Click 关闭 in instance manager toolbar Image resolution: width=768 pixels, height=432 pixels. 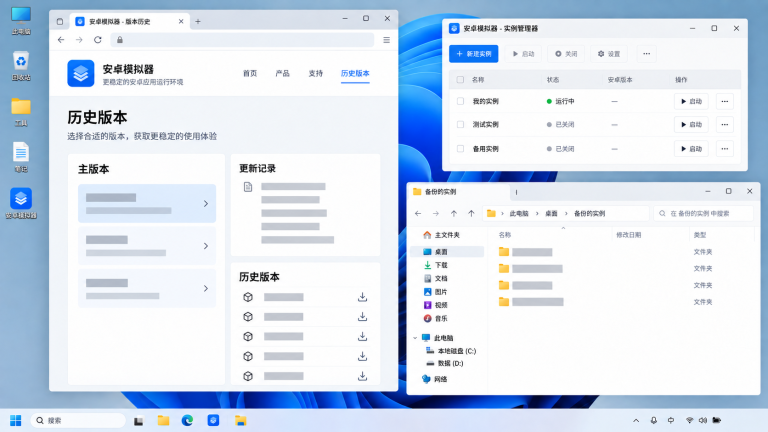pyautogui.click(x=566, y=54)
